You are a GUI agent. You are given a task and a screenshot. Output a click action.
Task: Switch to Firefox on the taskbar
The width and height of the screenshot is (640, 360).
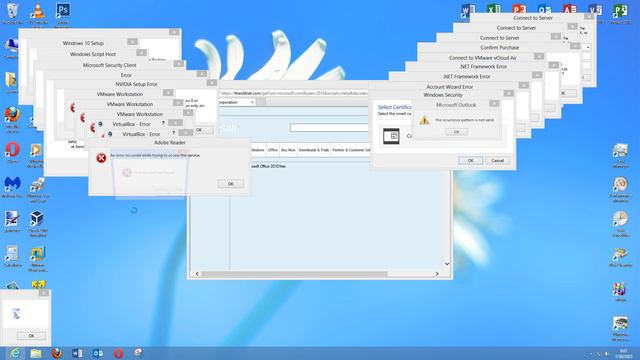57,353
